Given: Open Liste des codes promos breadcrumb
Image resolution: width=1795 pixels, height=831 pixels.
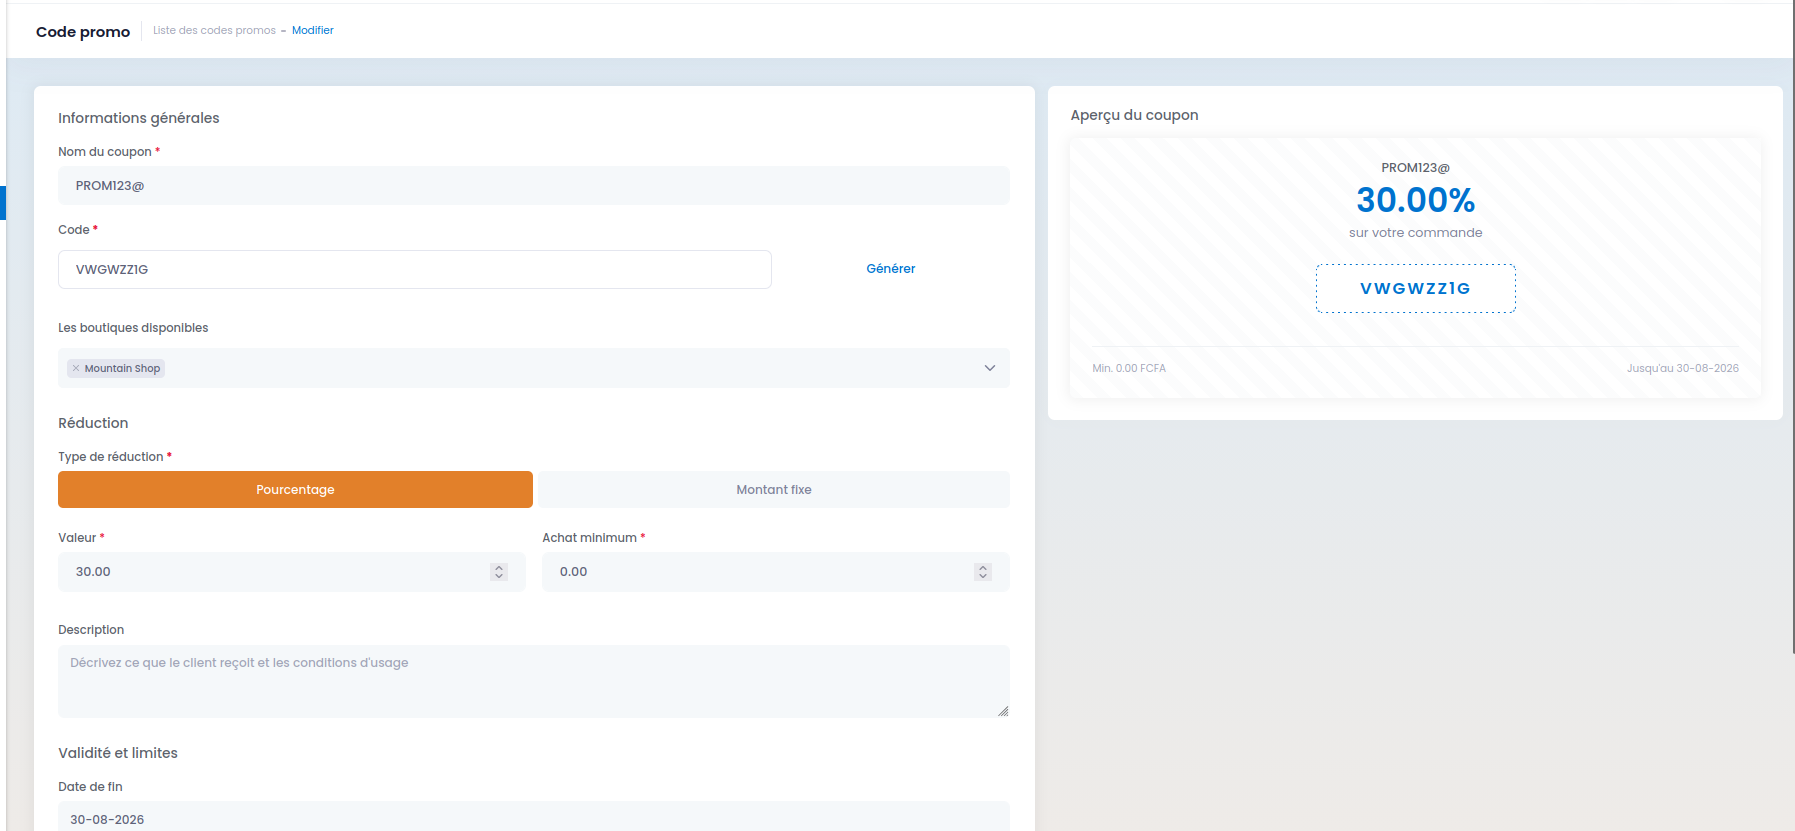Looking at the screenshot, I should [214, 30].
